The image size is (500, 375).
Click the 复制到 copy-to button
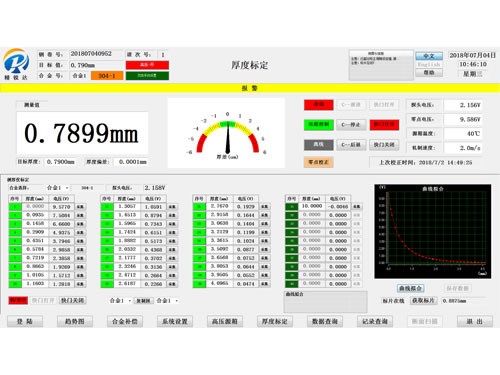click(143, 301)
